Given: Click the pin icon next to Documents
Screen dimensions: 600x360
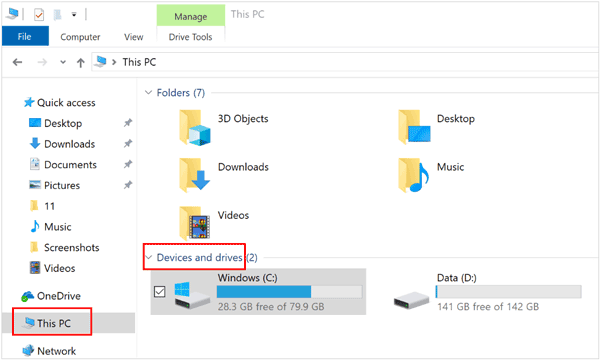Looking at the screenshot, I should tap(128, 164).
